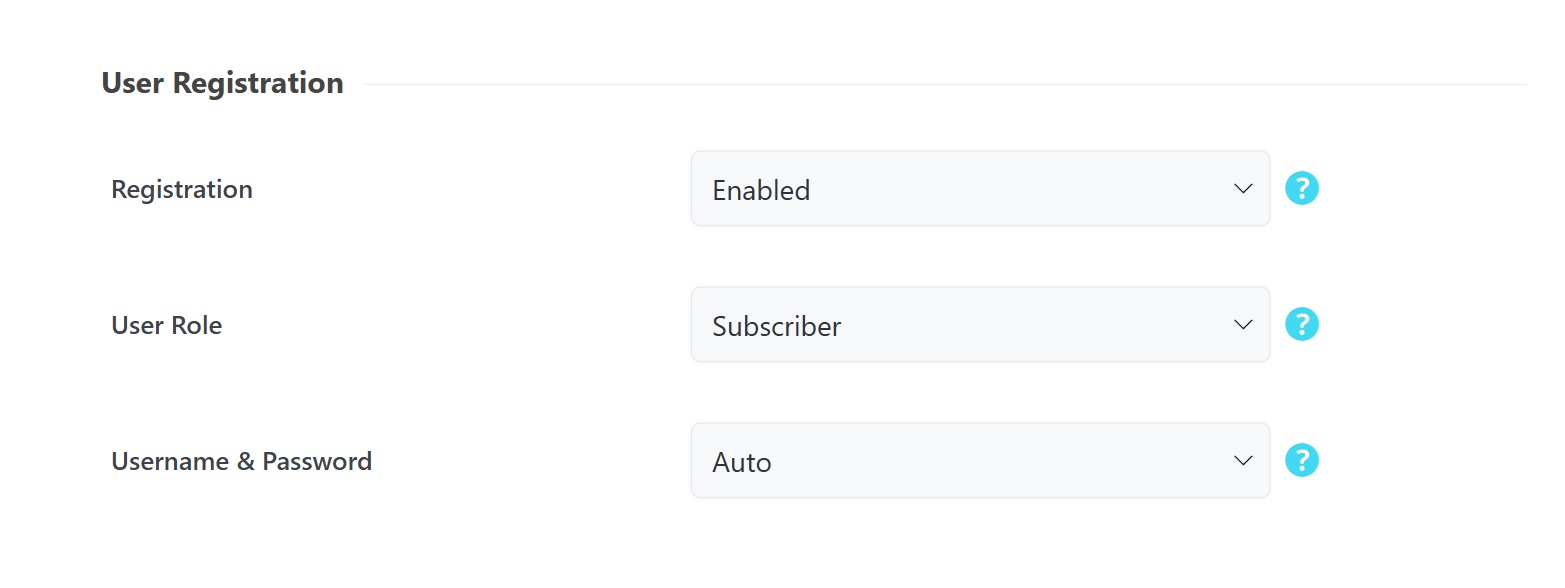Click the empty middle area of Registration select box
Screen dimensions: 1565x588
(1000, 188)
